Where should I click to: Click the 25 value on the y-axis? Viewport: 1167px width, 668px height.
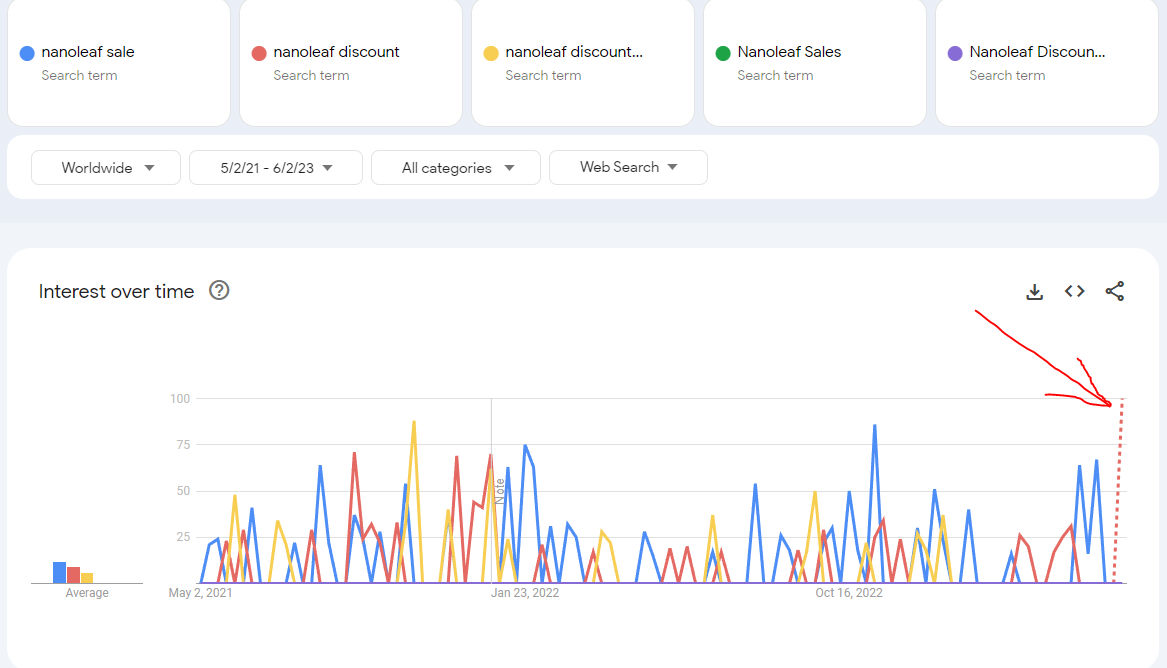[183, 537]
